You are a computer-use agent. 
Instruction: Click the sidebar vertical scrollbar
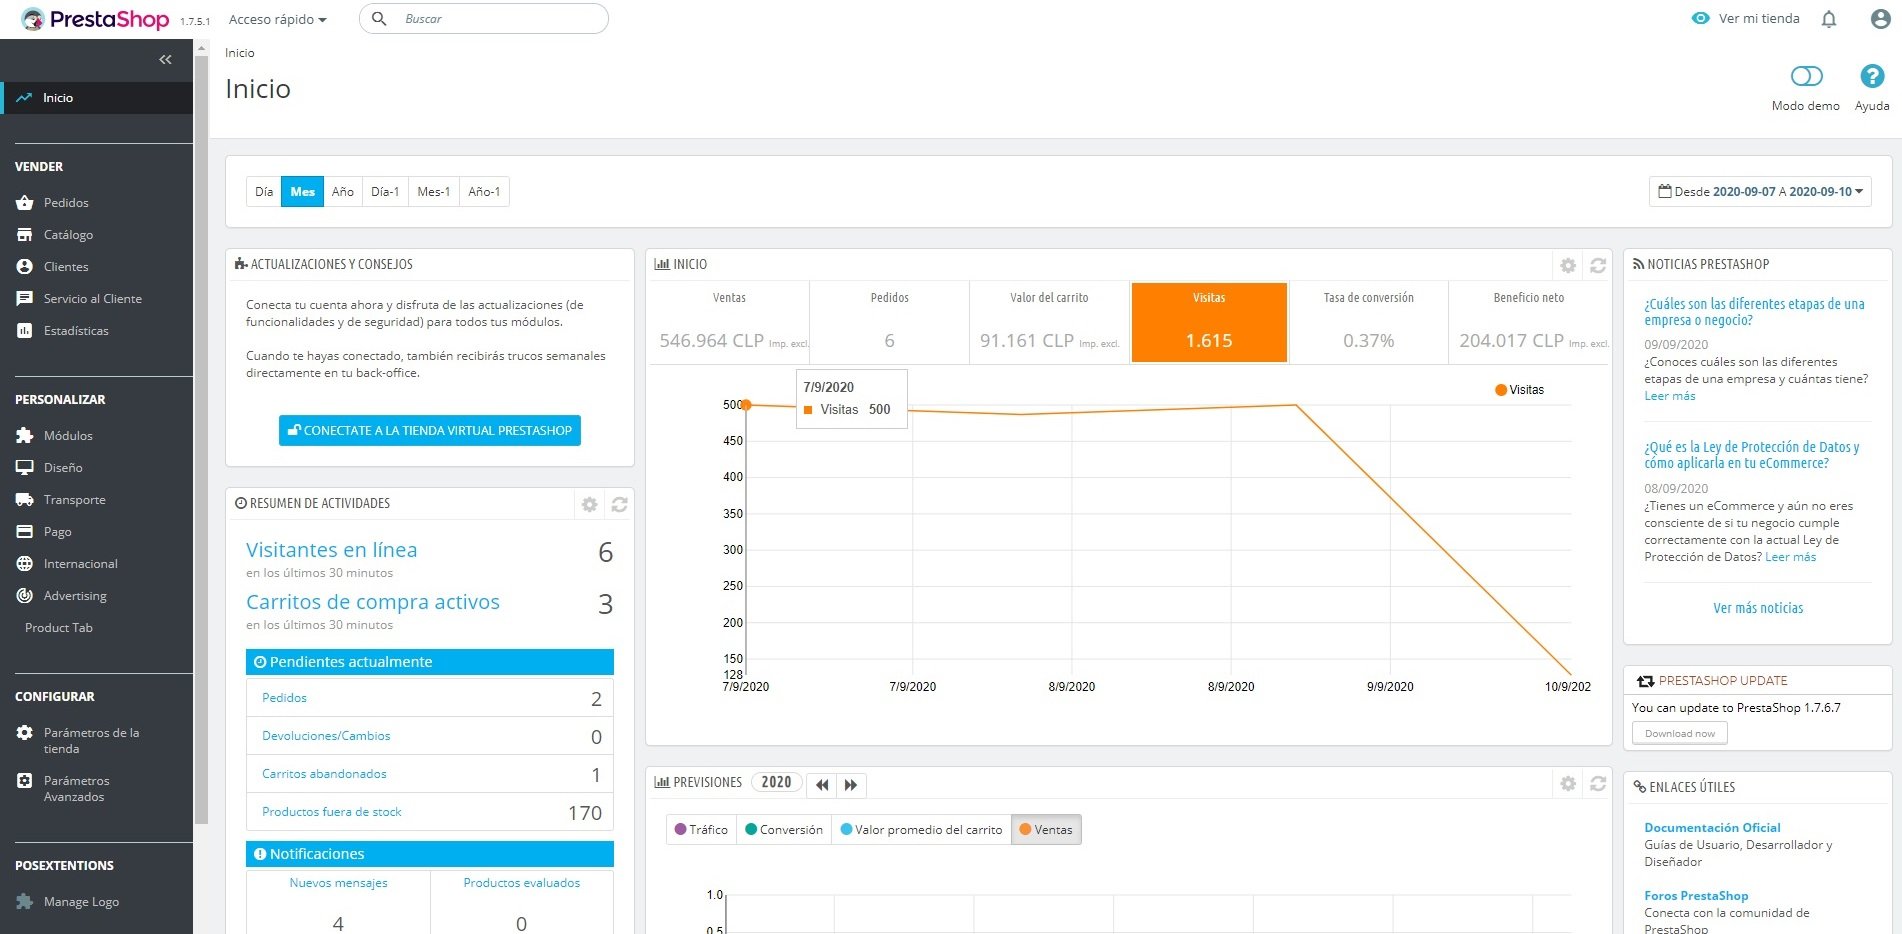click(201, 440)
